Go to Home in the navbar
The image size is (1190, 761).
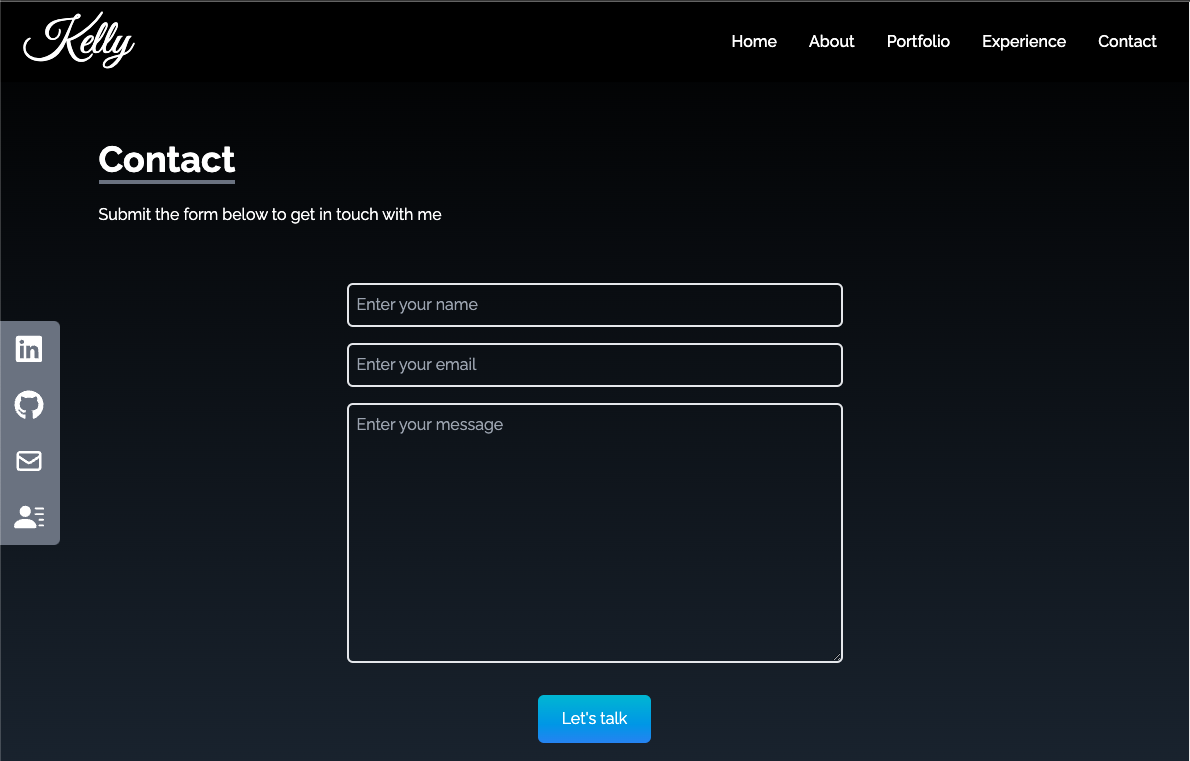754,42
